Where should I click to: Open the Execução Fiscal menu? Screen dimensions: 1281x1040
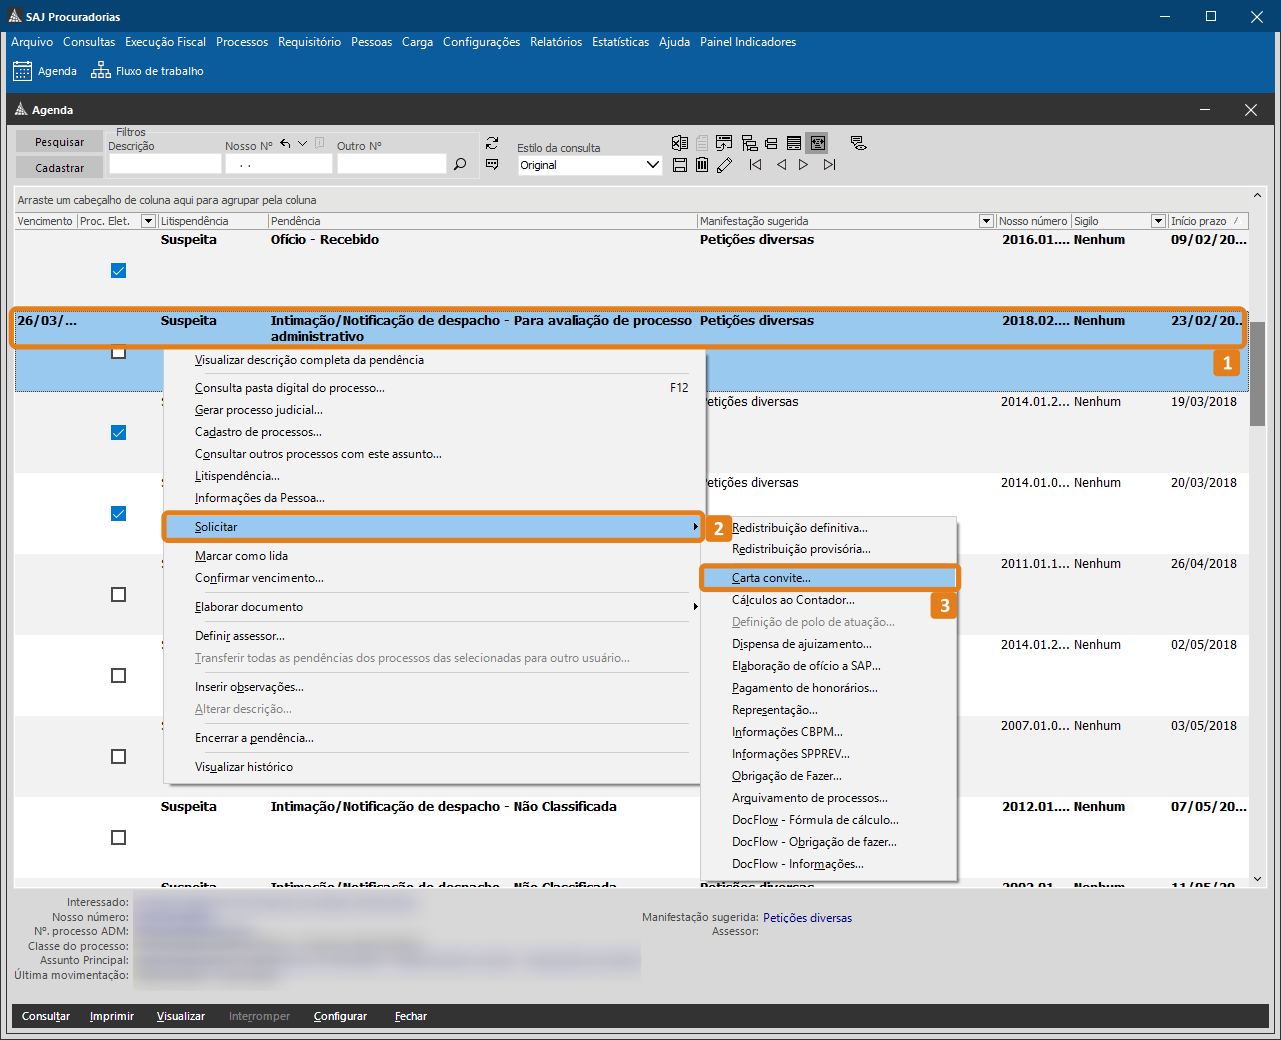tap(165, 42)
